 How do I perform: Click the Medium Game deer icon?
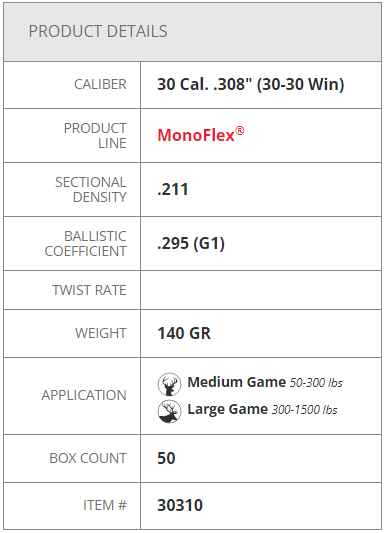169,384
